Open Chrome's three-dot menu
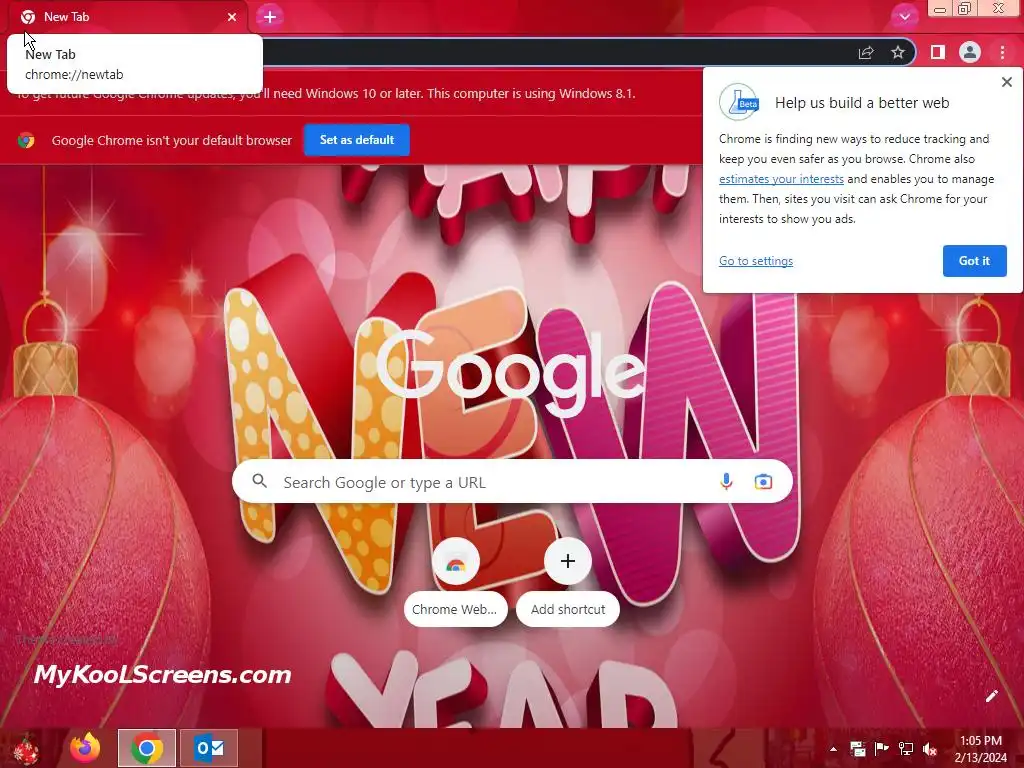This screenshot has width=1024, height=768. pos(1002,52)
